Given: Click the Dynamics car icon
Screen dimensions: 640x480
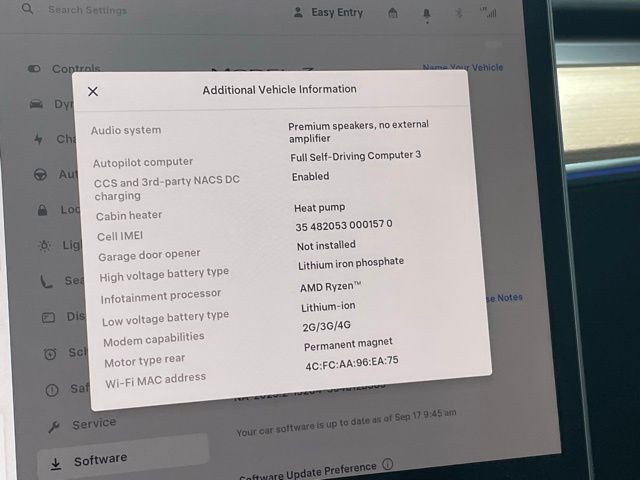Looking at the screenshot, I should (36, 104).
